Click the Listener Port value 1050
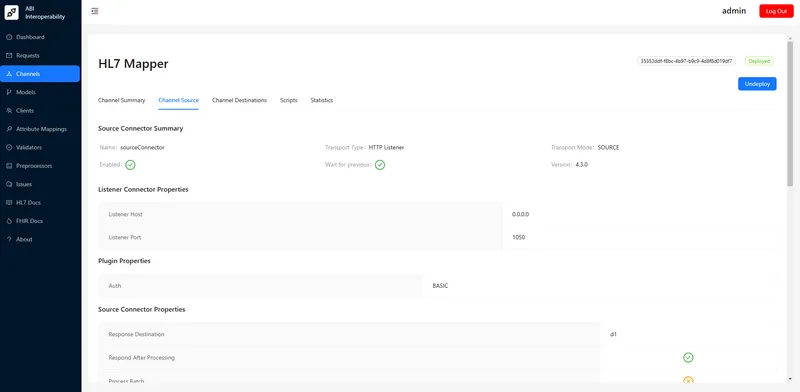The height and width of the screenshot is (392, 800). coord(519,237)
